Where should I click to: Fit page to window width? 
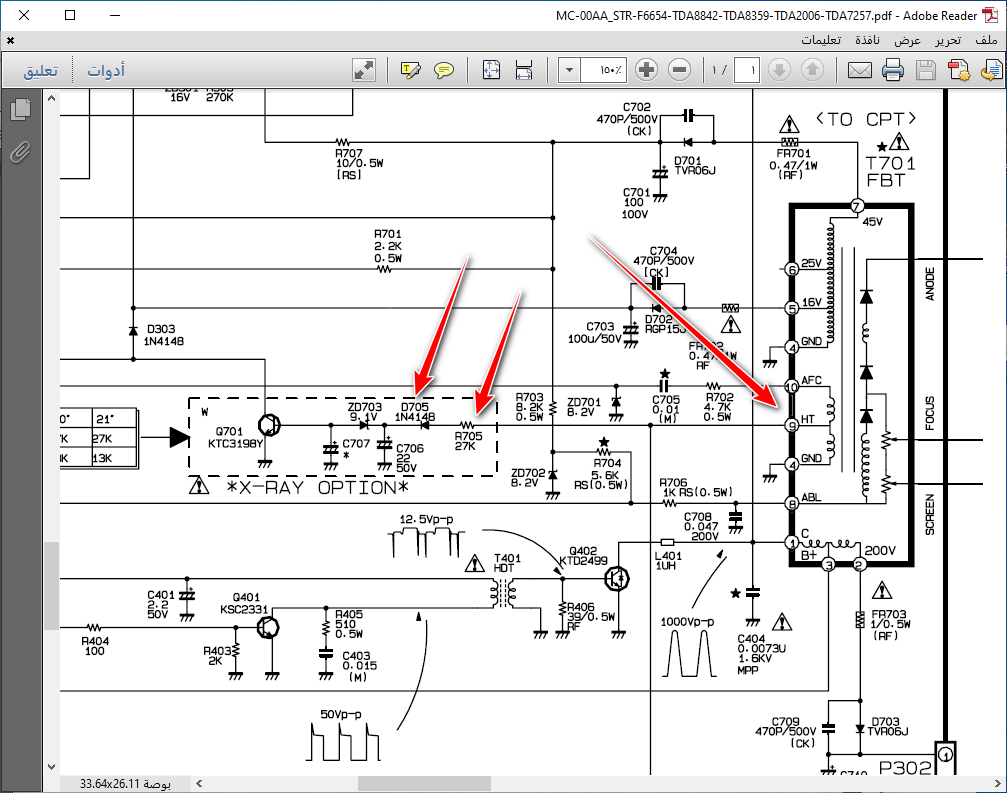(524, 70)
